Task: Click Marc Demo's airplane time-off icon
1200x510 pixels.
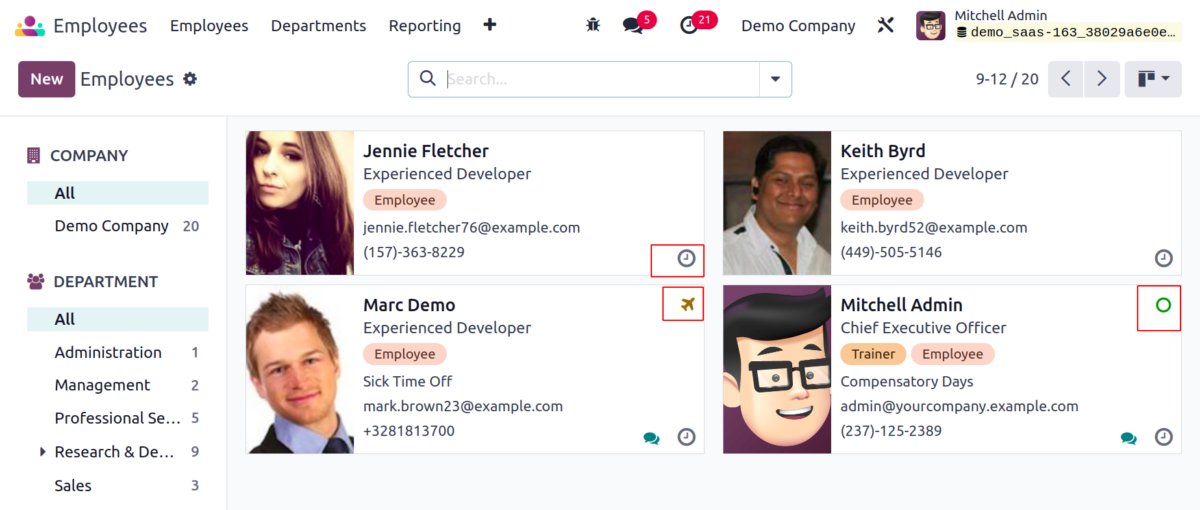Action: pyautogui.click(x=687, y=304)
